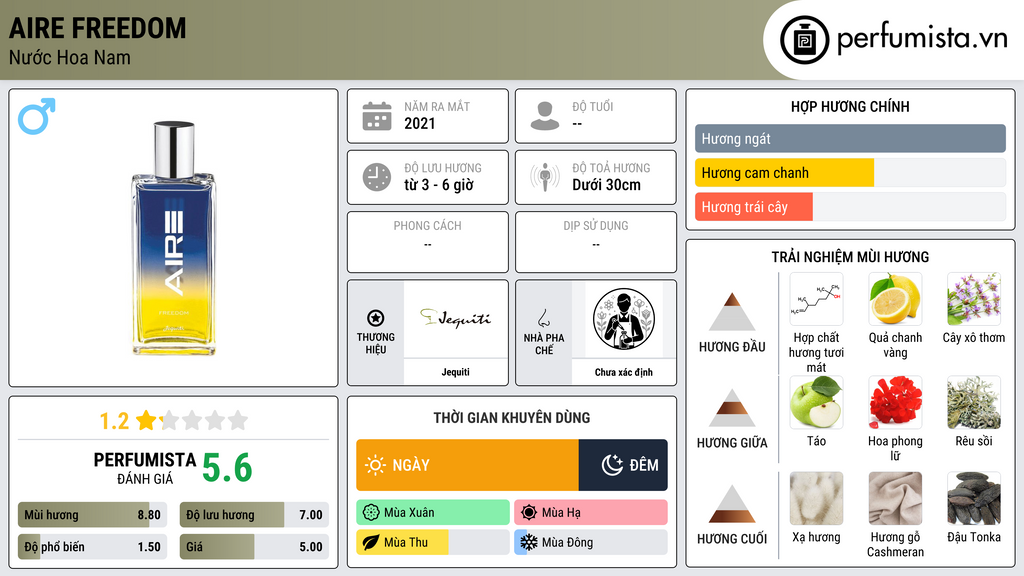Click the perfumista.vn bottle logo icon
1024x576 pixels.
(805, 40)
